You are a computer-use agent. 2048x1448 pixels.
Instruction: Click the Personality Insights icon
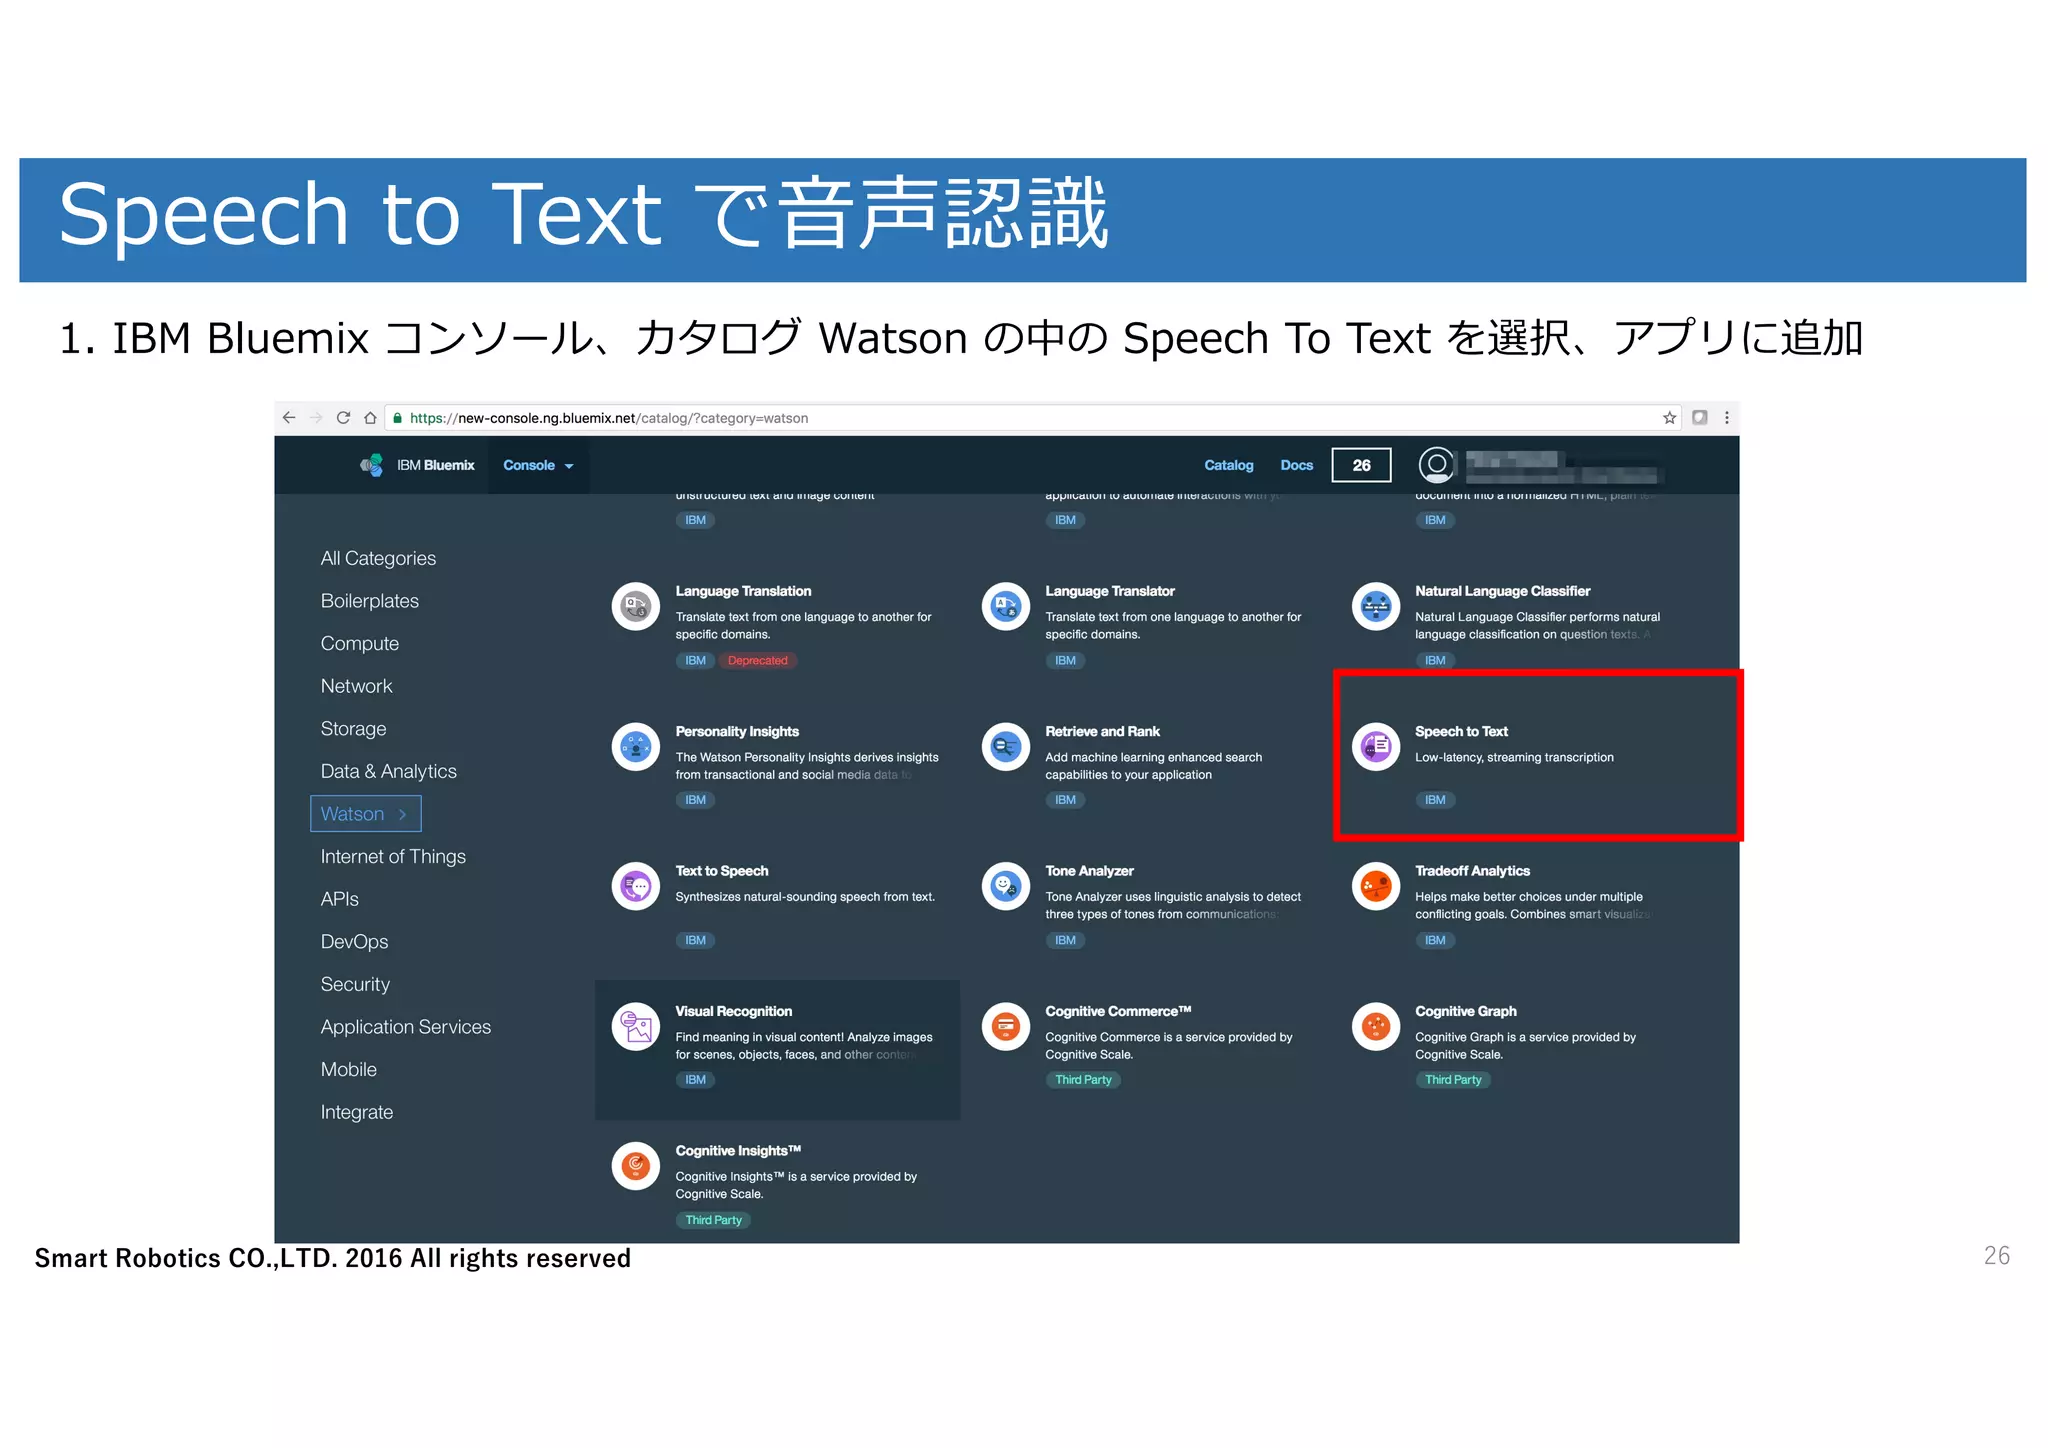pos(636,746)
